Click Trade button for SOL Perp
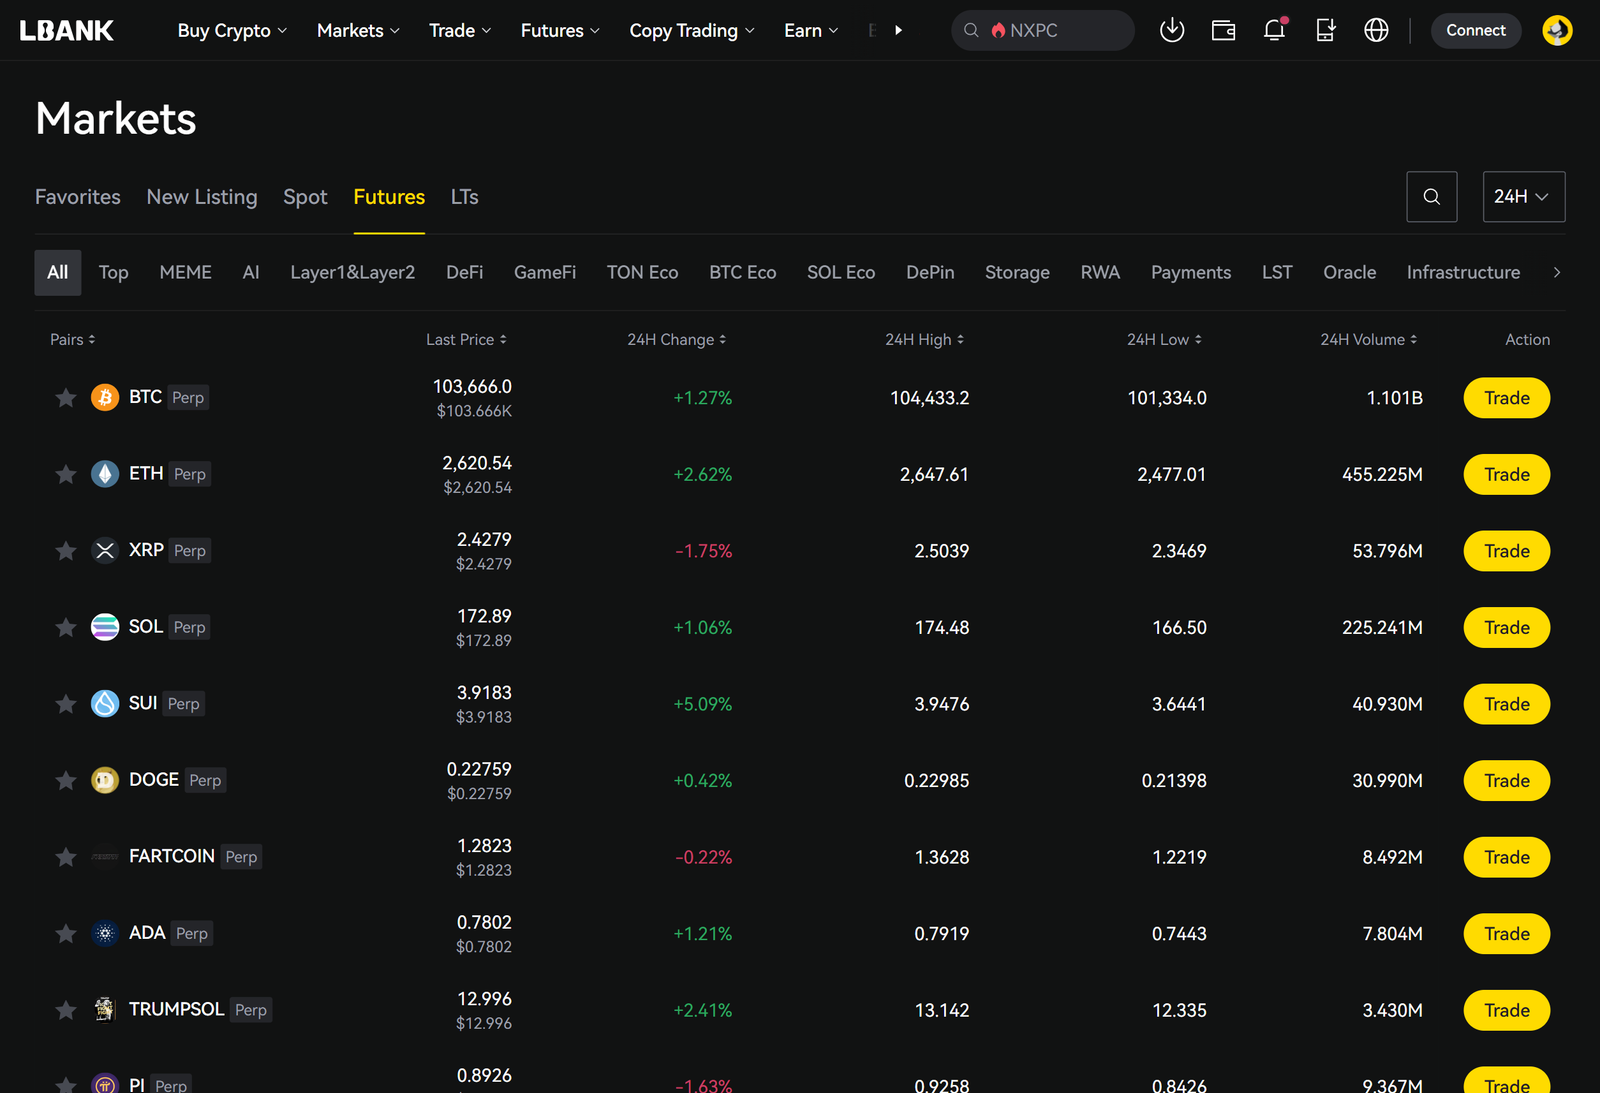Image resolution: width=1600 pixels, height=1093 pixels. (1506, 628)
